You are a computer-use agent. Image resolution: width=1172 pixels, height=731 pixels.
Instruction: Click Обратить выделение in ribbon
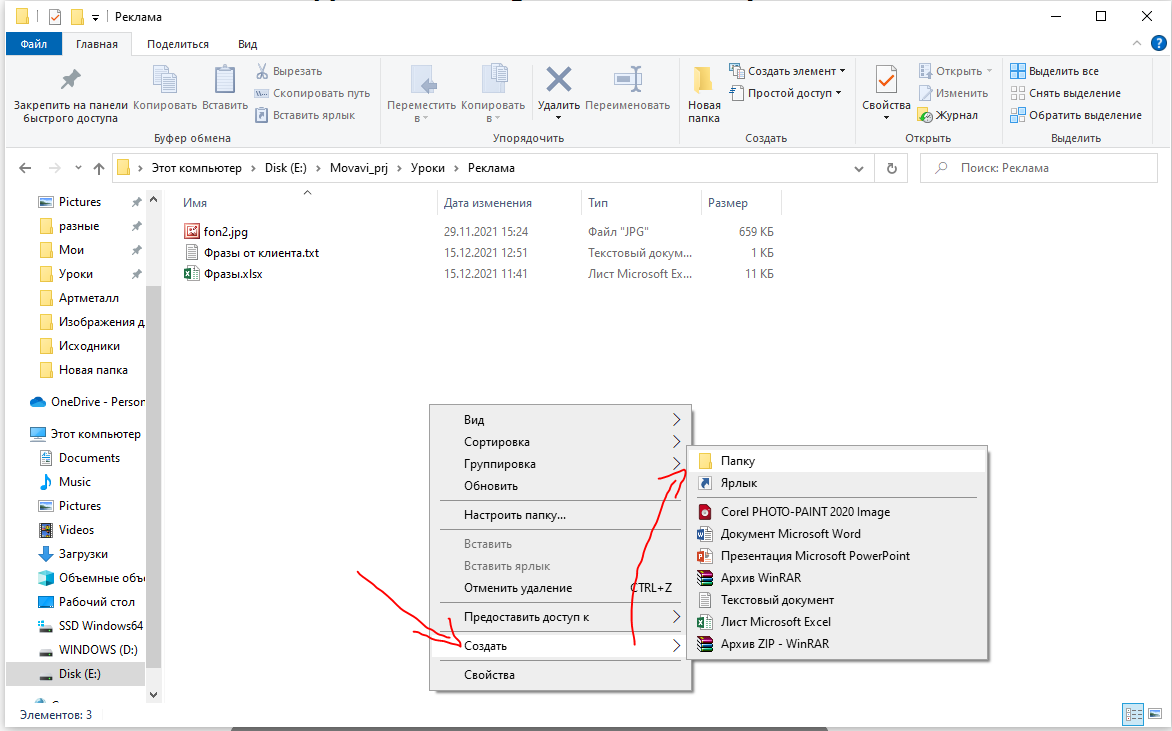point(1076,115)
